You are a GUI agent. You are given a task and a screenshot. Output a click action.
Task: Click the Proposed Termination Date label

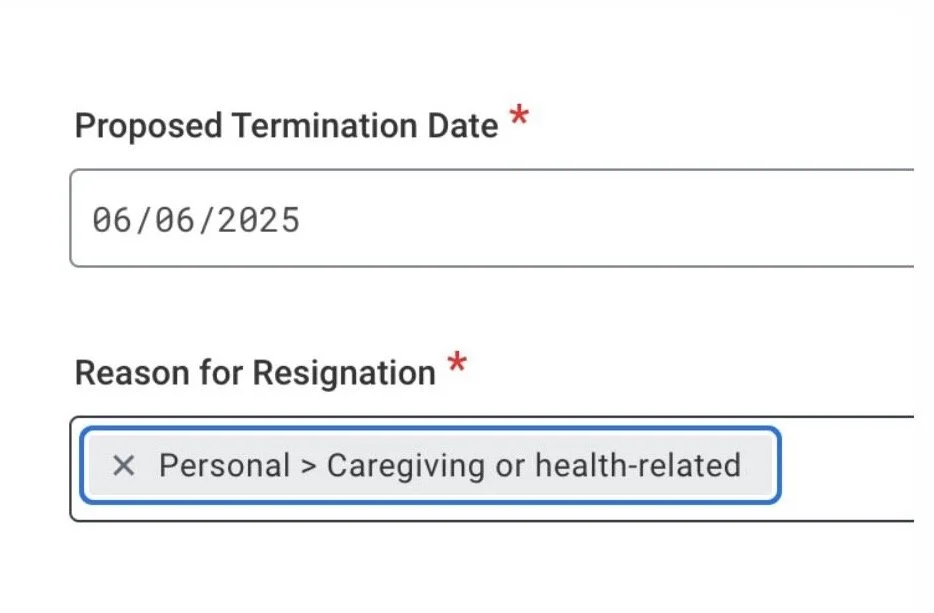pos(287,126)
